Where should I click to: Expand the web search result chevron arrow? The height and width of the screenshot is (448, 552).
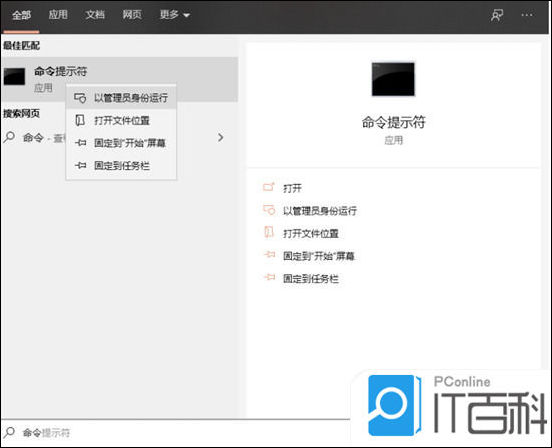coord(221,137)
